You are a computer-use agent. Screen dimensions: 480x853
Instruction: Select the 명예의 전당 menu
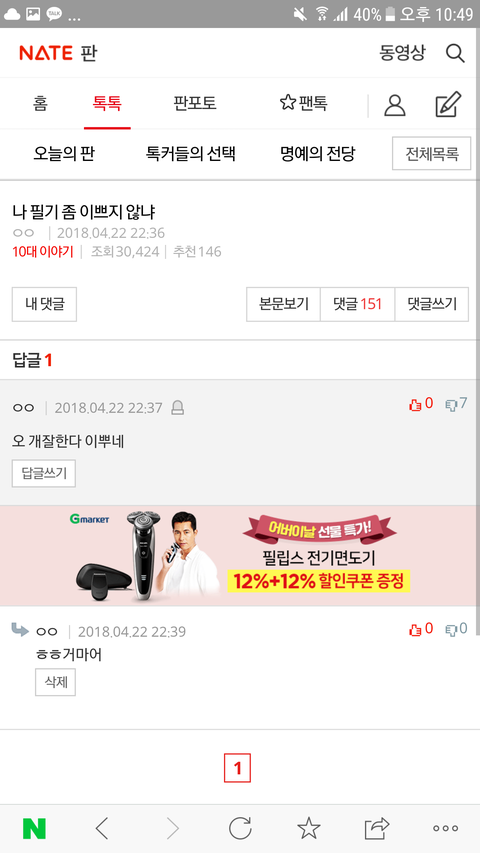[x=318, y=154]
